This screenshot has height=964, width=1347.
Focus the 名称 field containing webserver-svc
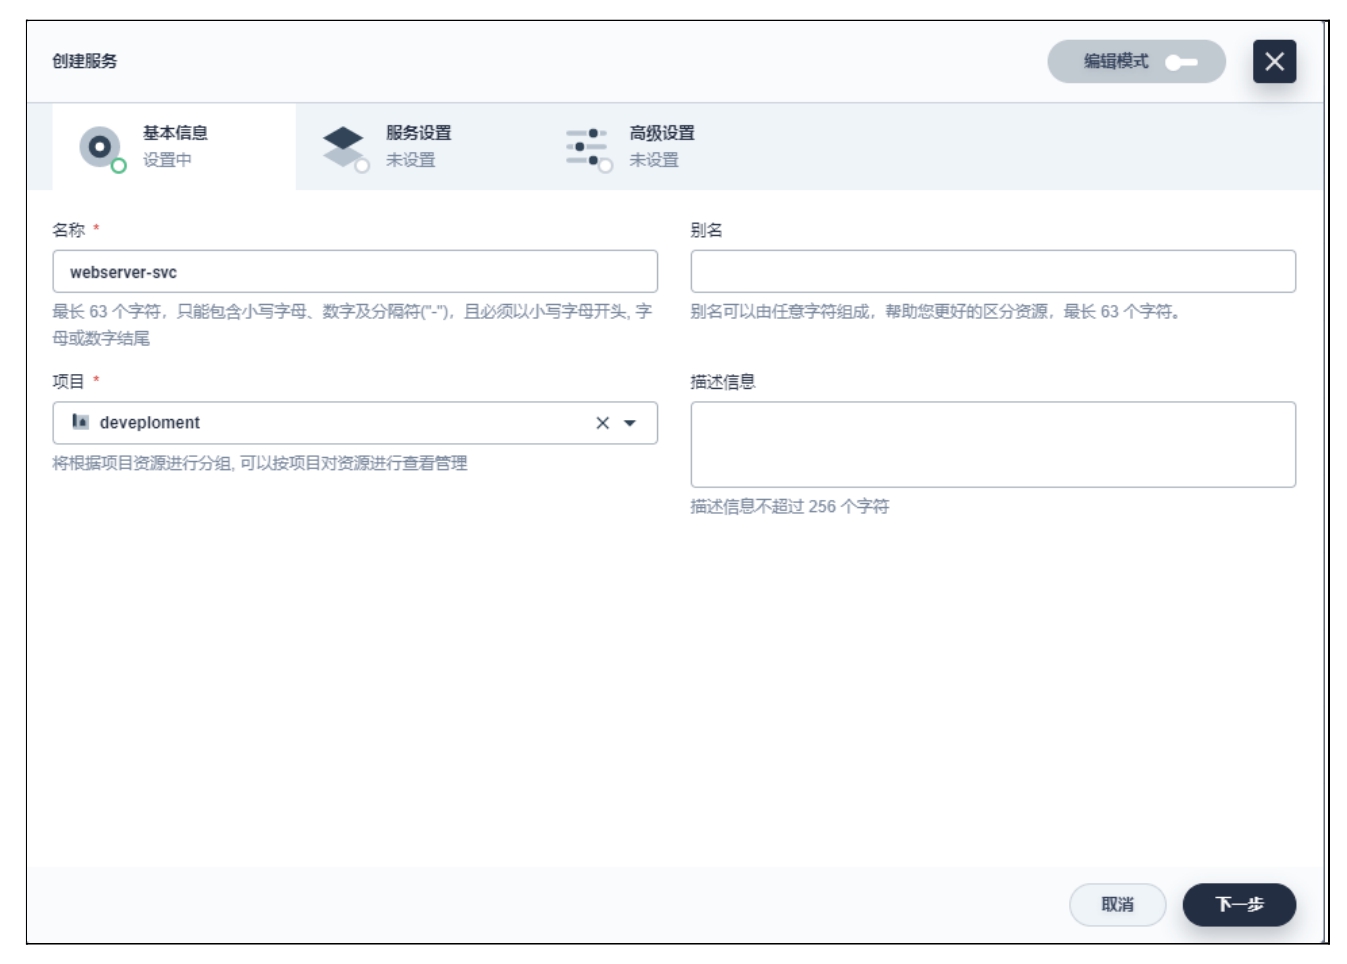(x=355, y=272)
